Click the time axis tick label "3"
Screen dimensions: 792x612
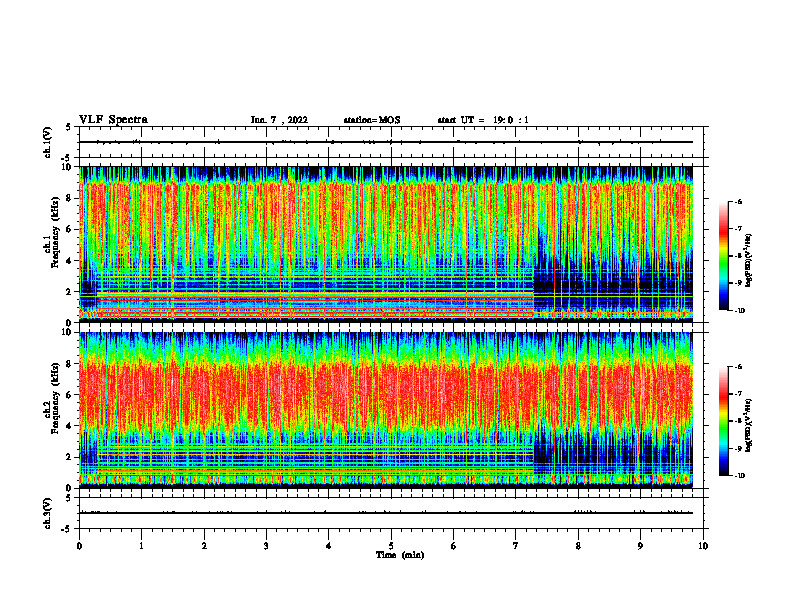(x=266, y=546)
